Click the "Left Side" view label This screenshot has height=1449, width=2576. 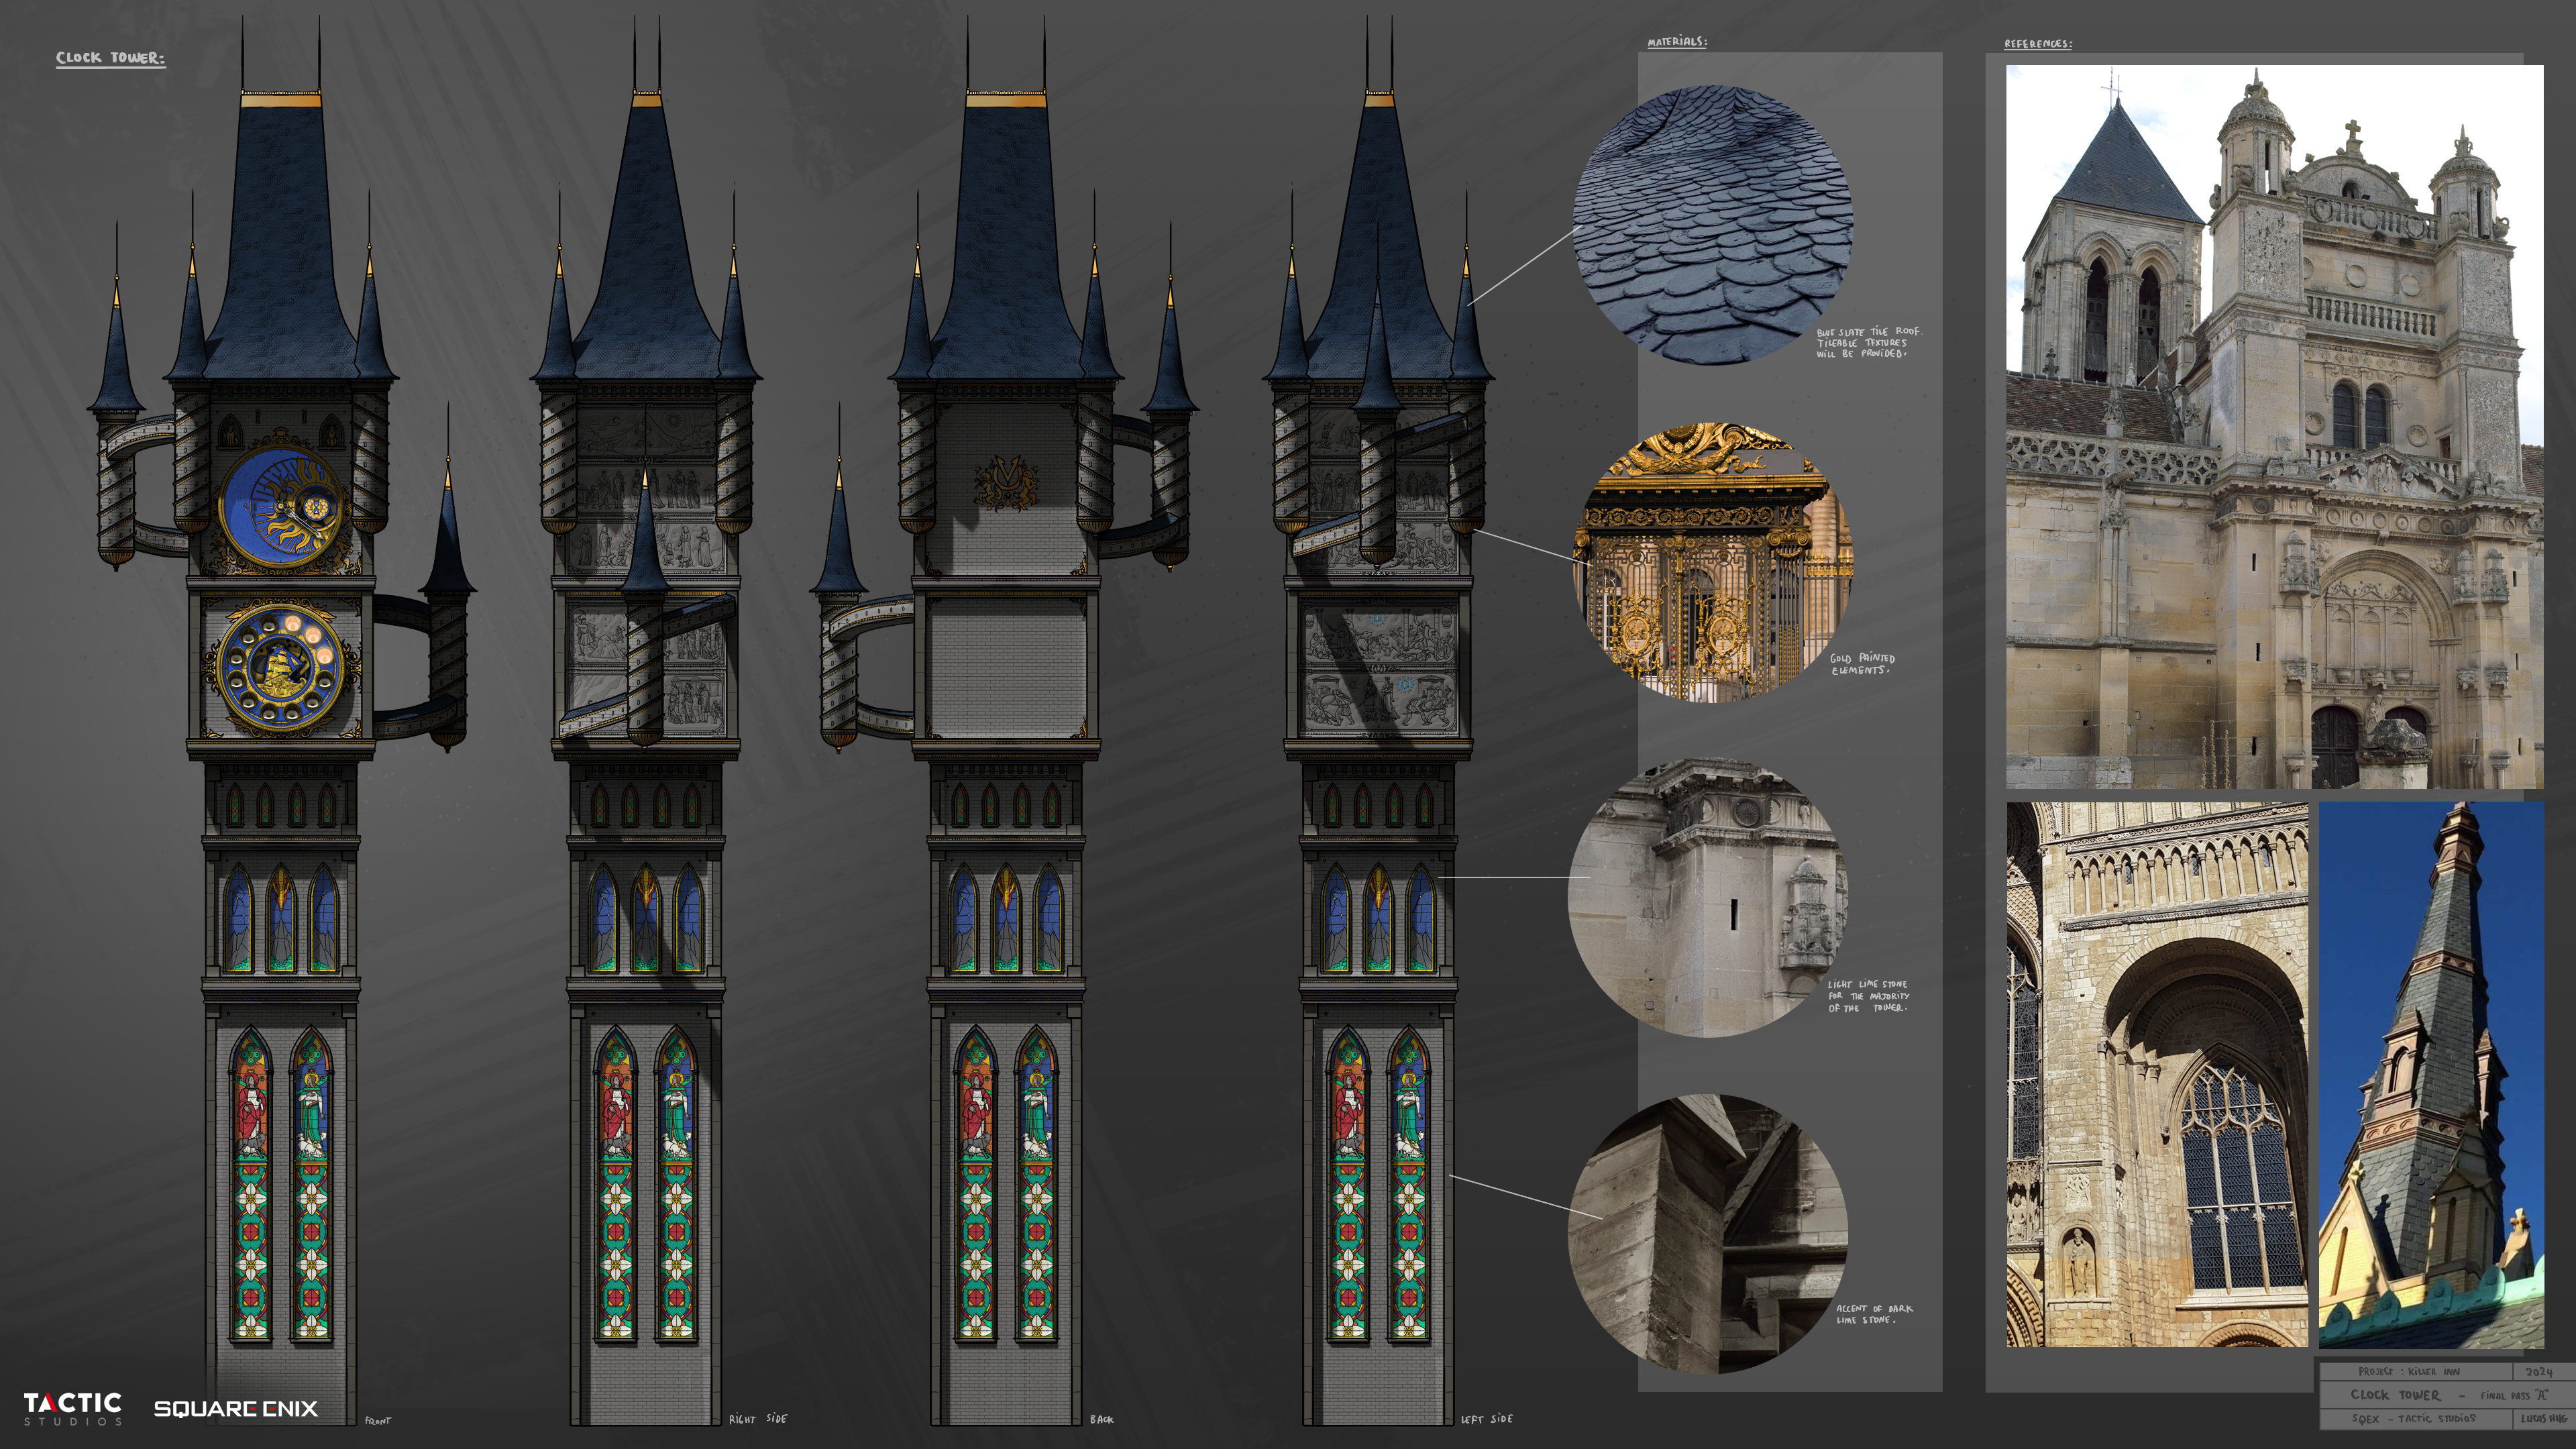tap(1486, 1418)
